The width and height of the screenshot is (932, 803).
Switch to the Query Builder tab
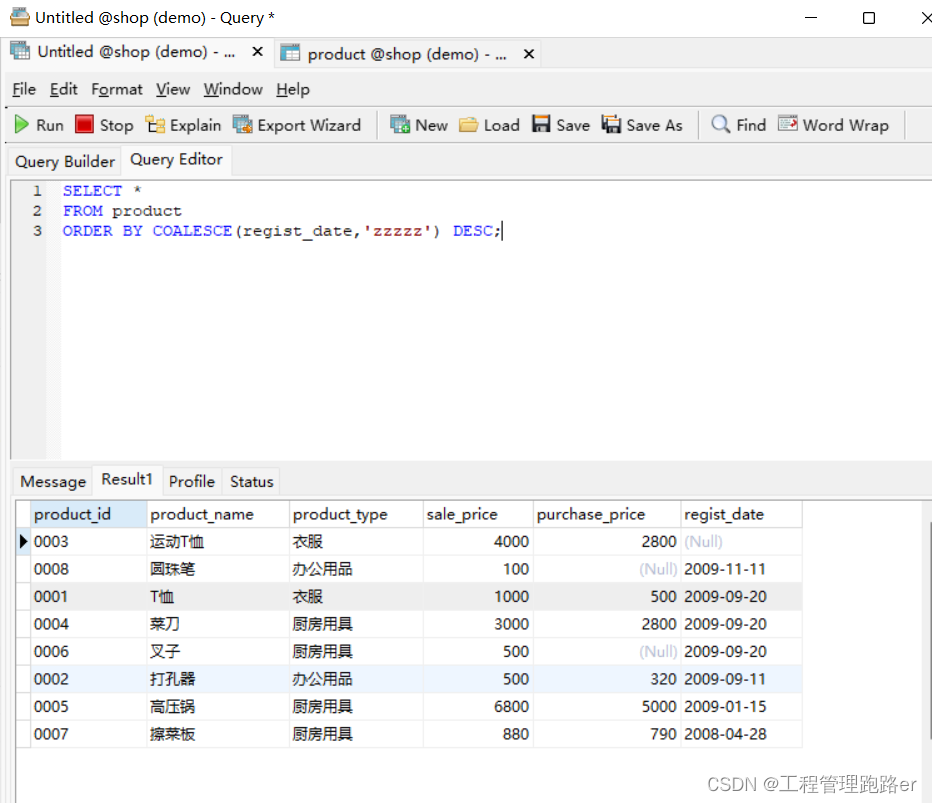point(63,161)
